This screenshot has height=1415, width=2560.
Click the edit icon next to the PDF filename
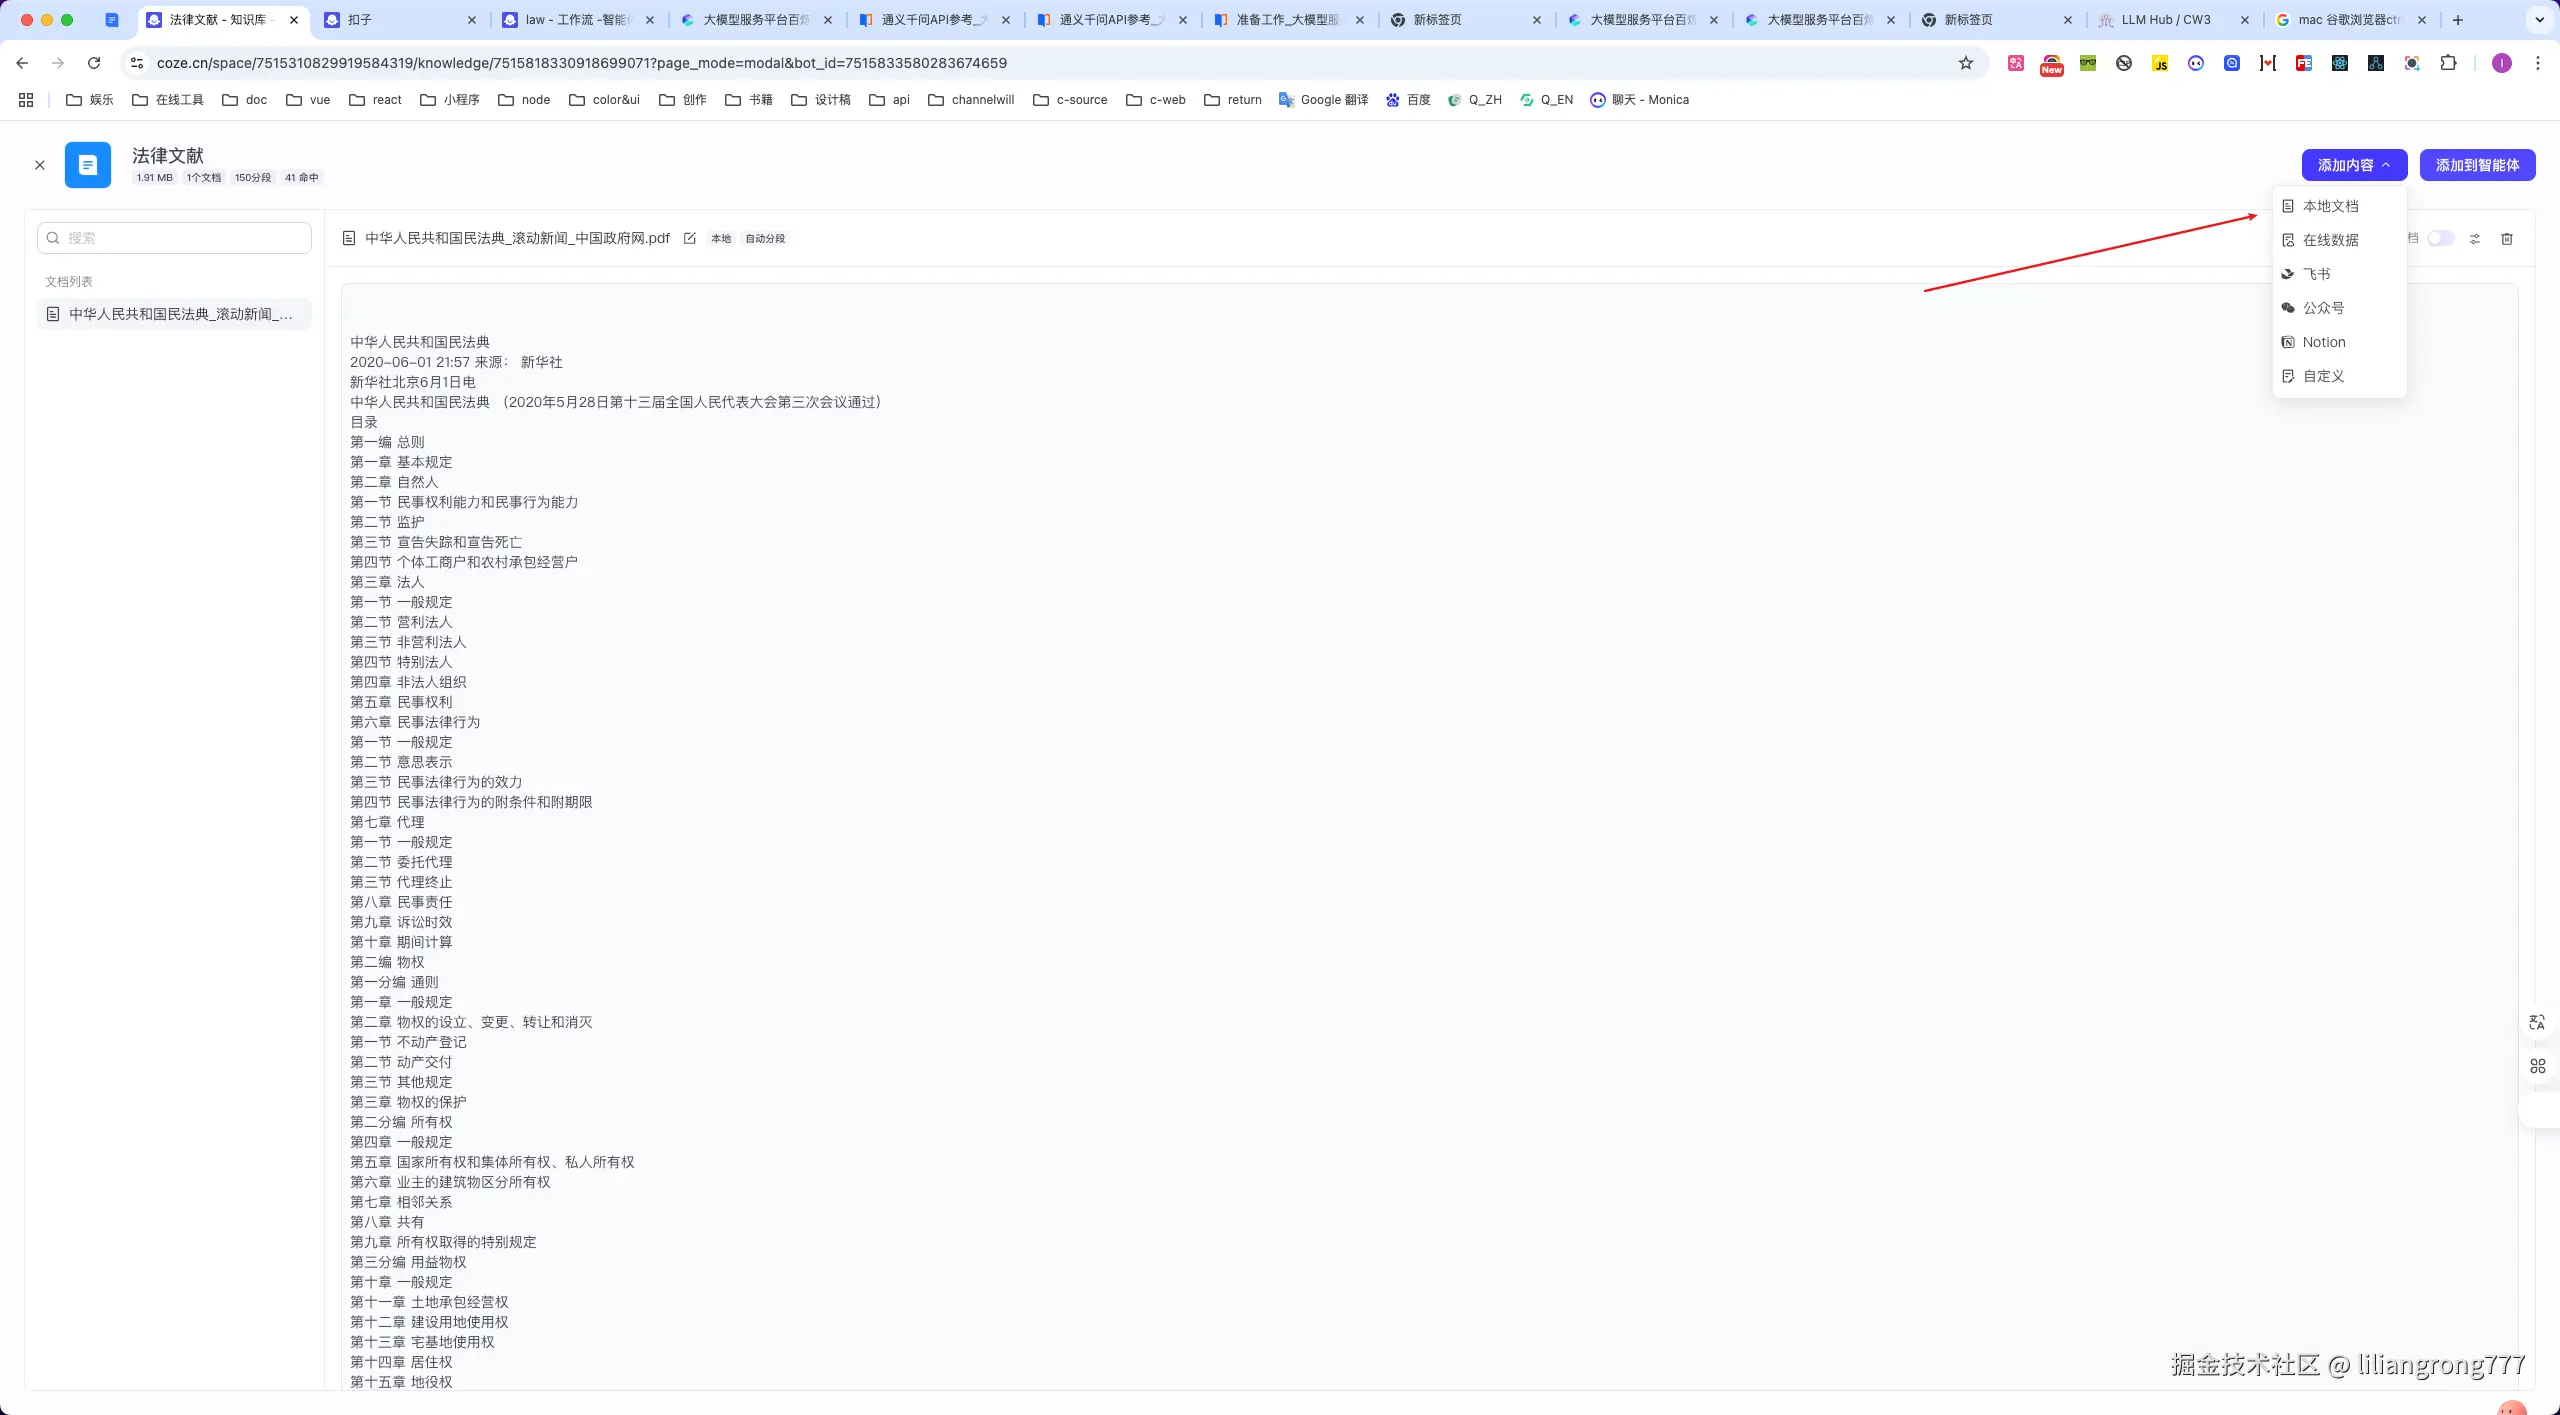(x=689, y=239)
